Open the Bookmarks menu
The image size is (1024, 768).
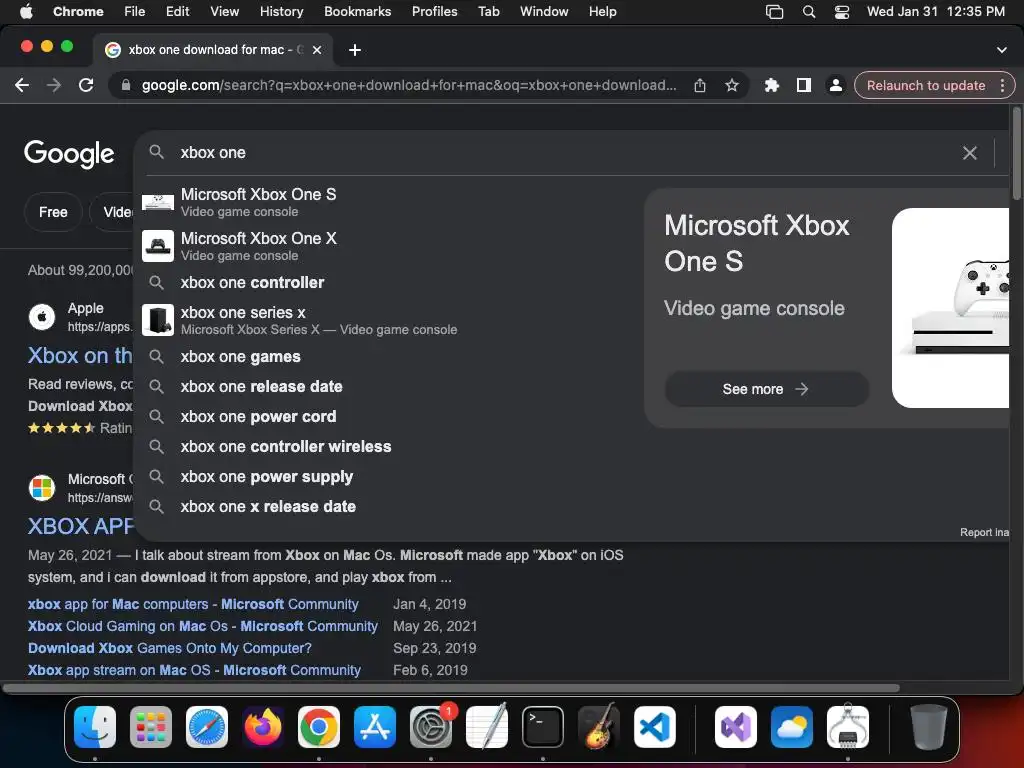357,12
